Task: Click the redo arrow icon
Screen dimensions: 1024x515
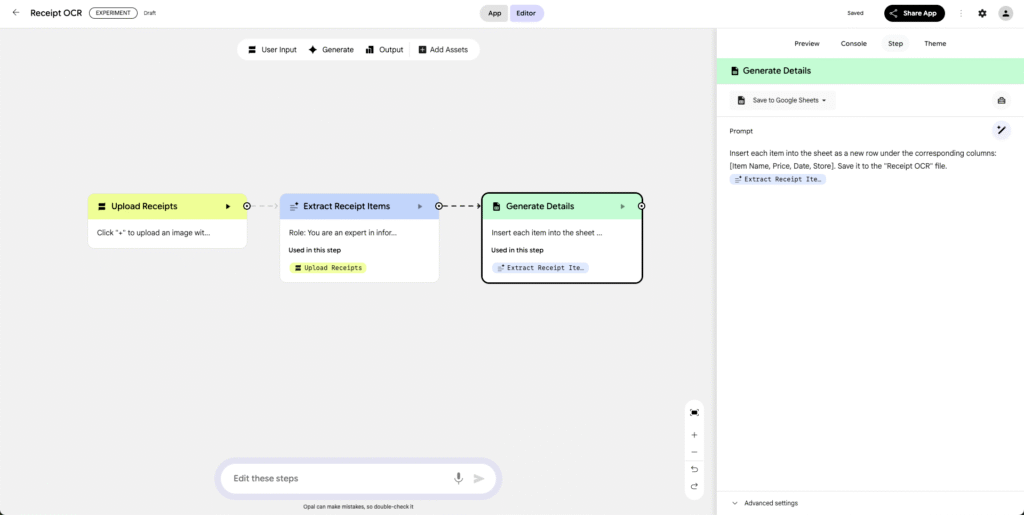Action: (x=694, y=486)
